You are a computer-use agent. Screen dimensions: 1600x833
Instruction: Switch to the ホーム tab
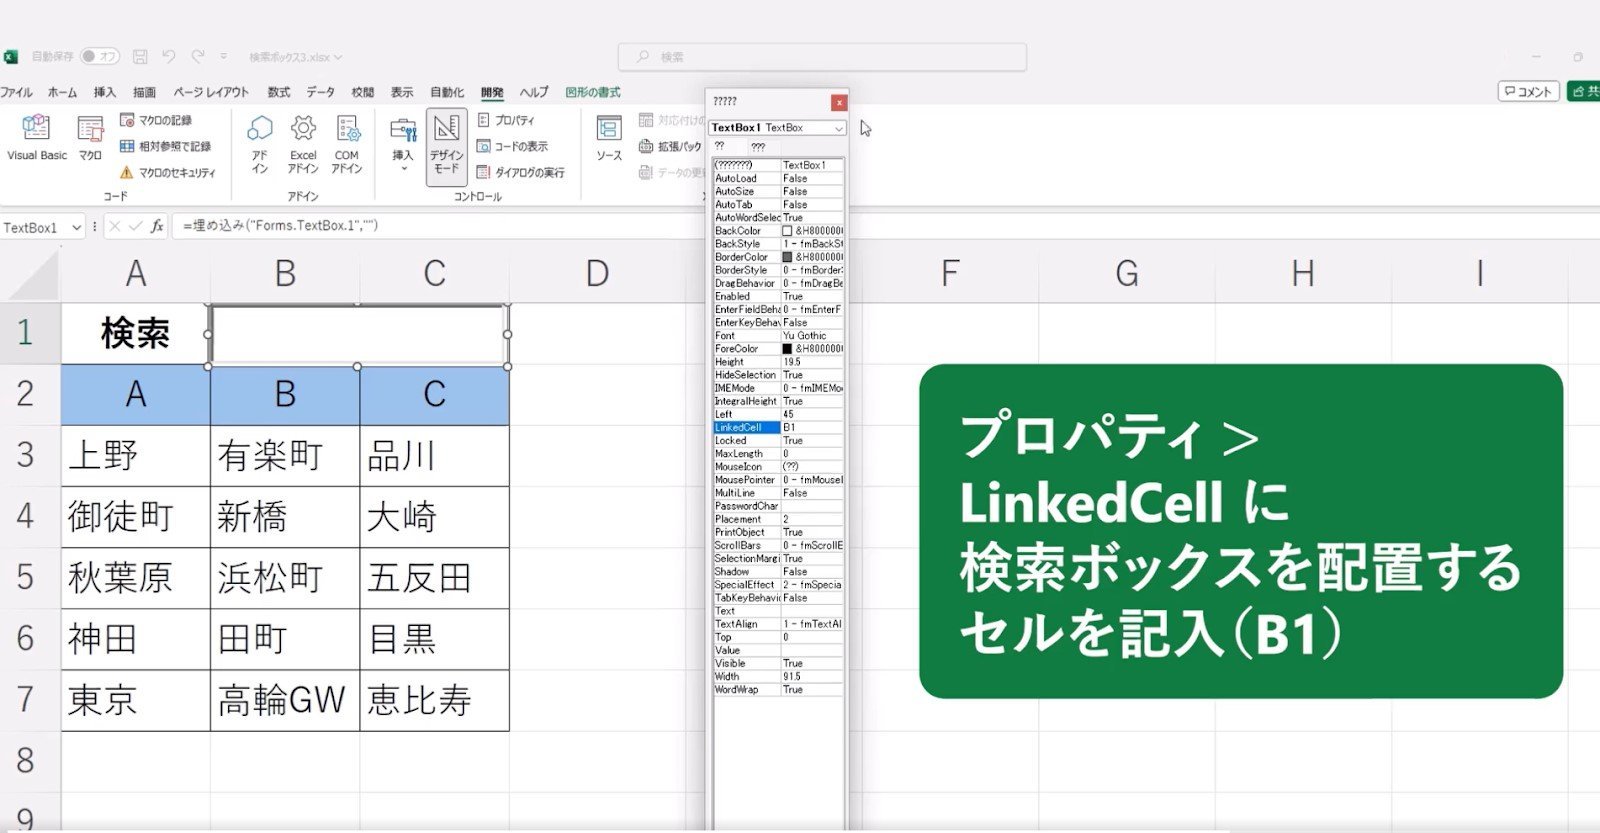coord(62,92)
